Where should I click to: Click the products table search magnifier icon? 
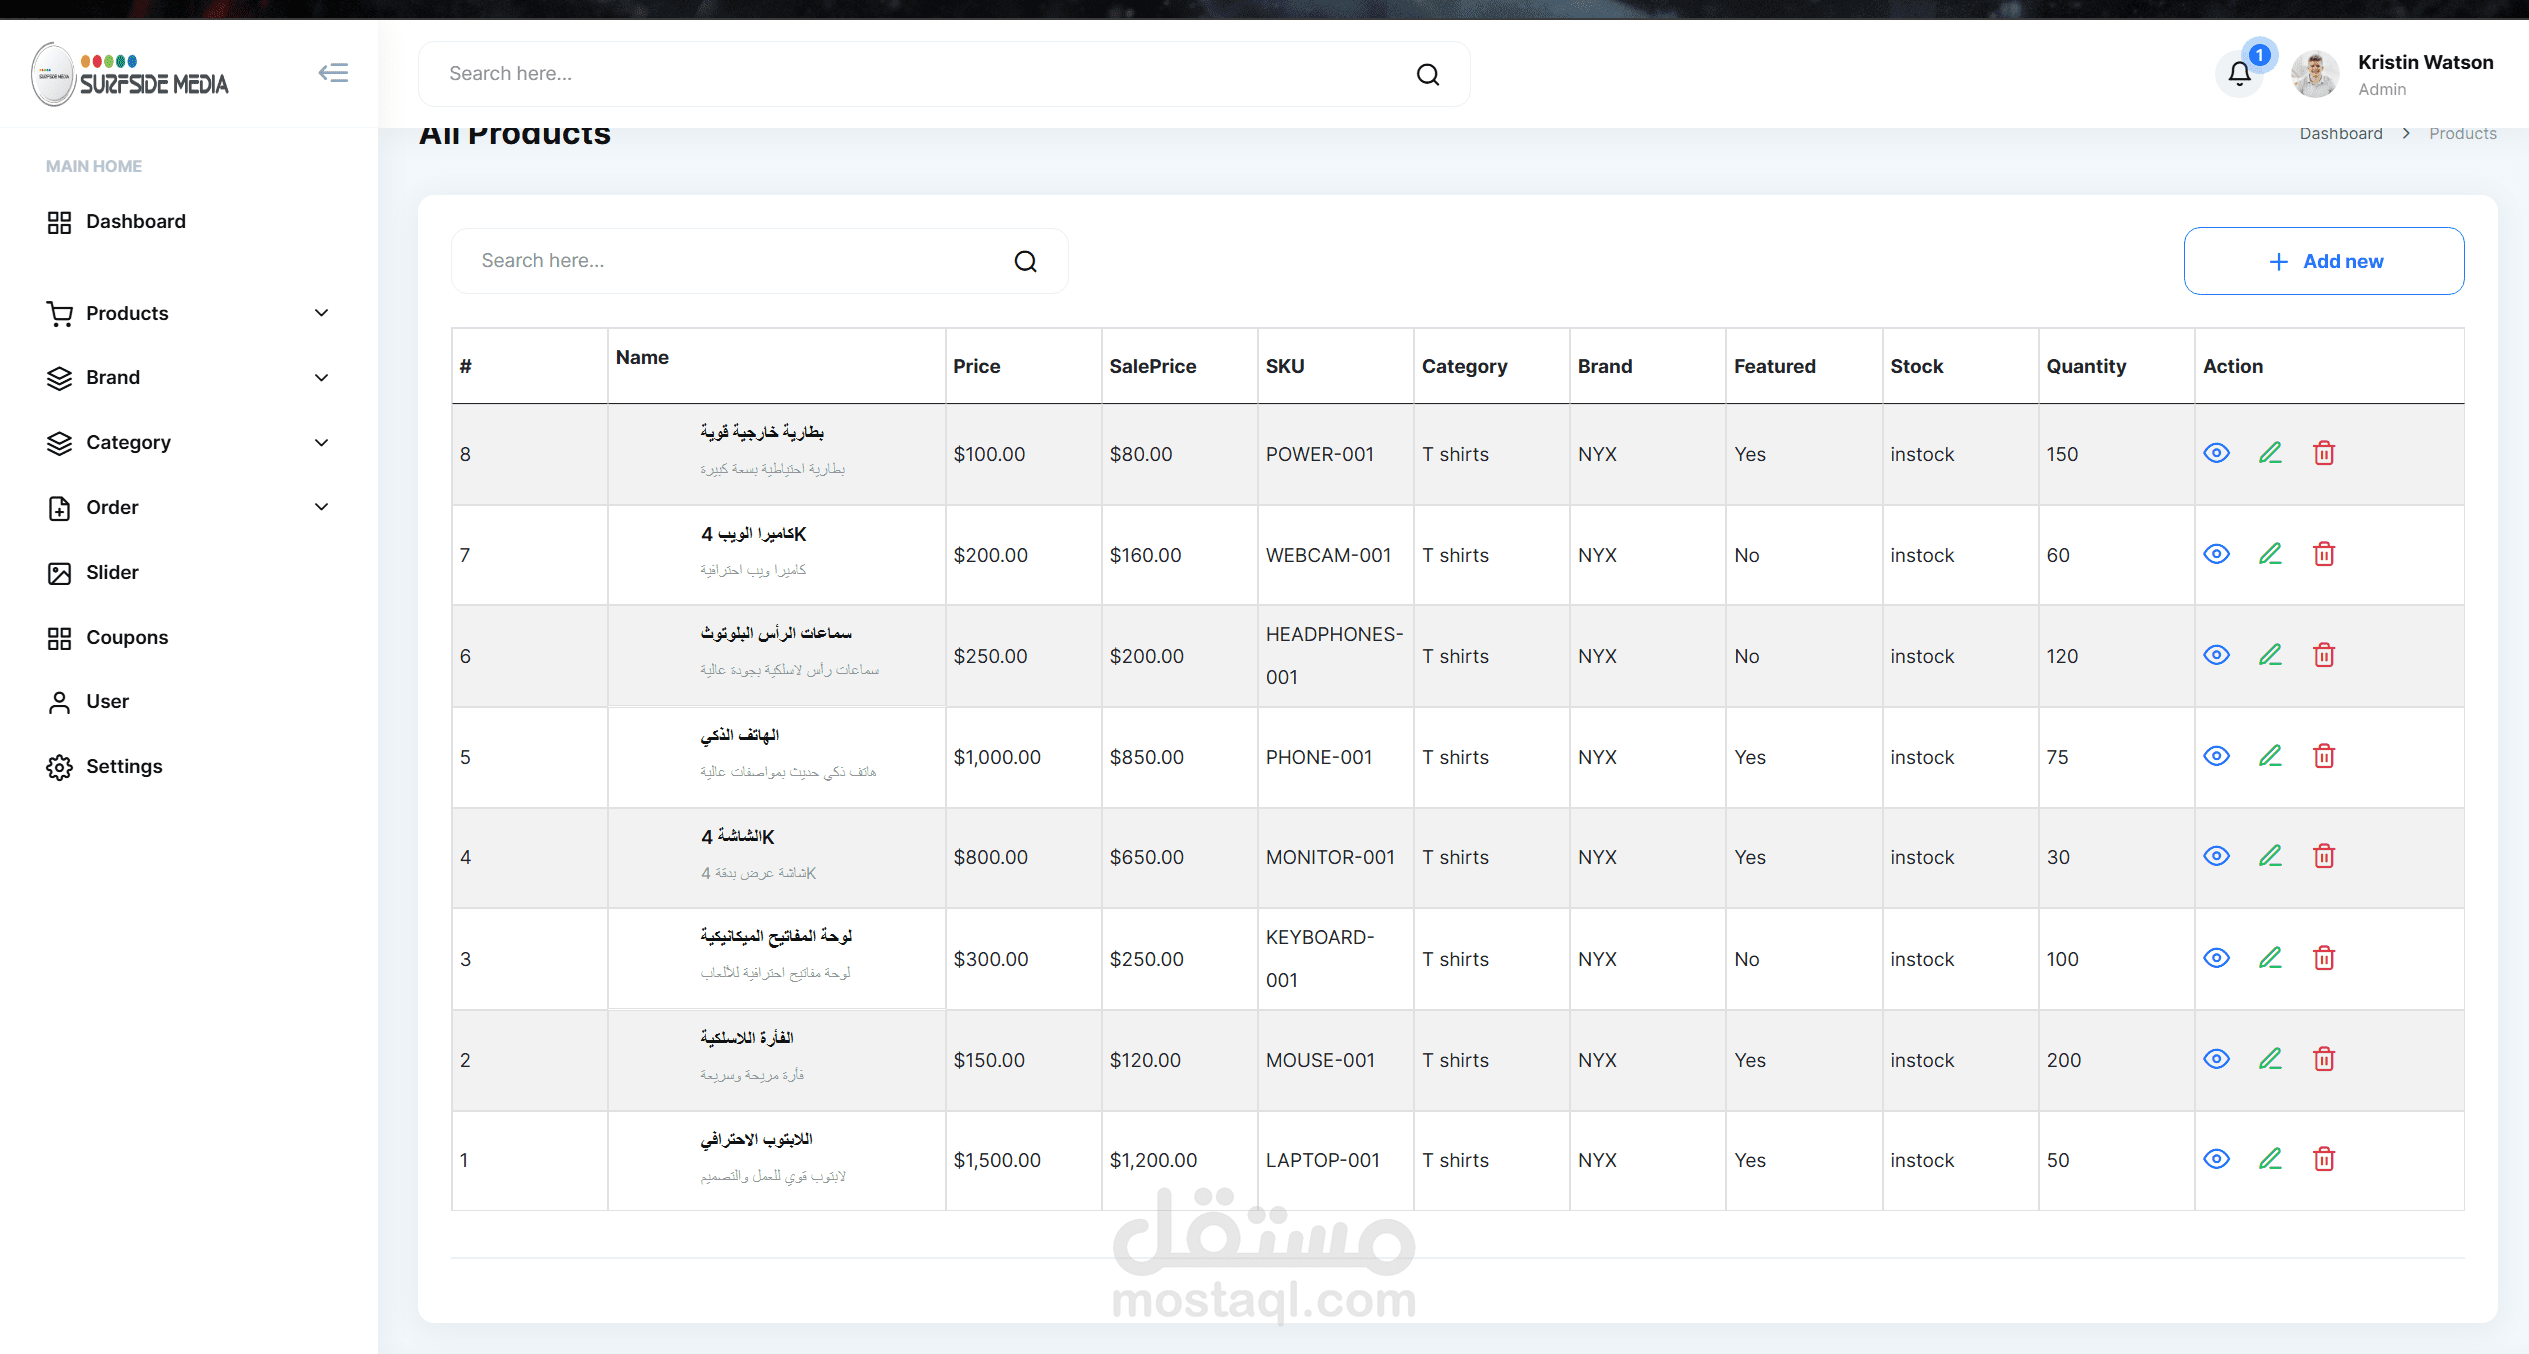(x=1025, y=262)
